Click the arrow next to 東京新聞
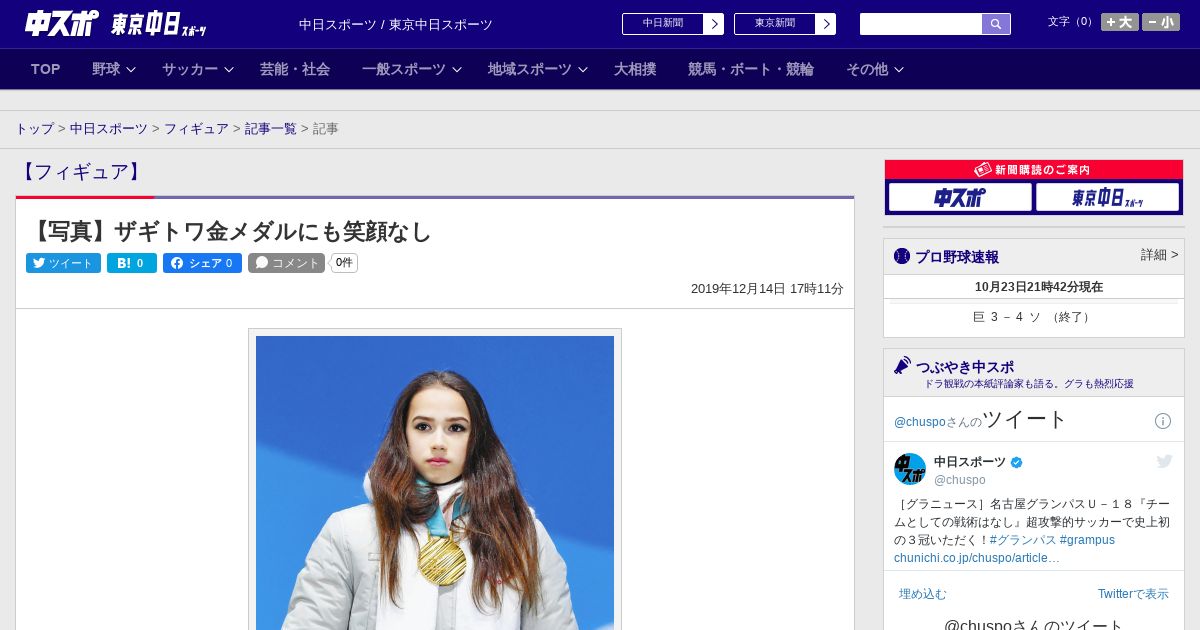Image resolution: width=1200 pixels, height=630 pixels. [x=826, y=24]
